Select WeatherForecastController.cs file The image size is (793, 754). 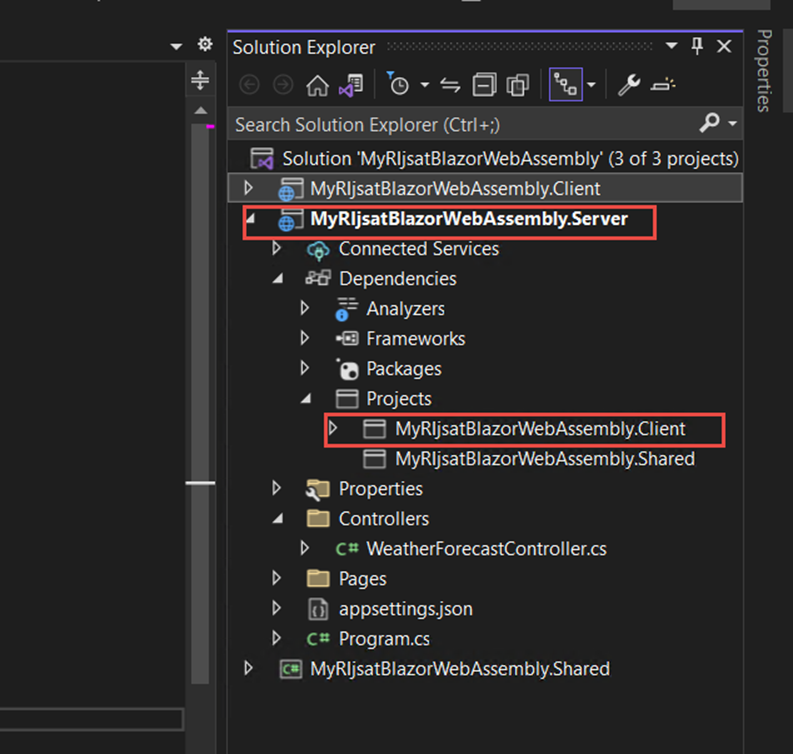click(486, 549)
